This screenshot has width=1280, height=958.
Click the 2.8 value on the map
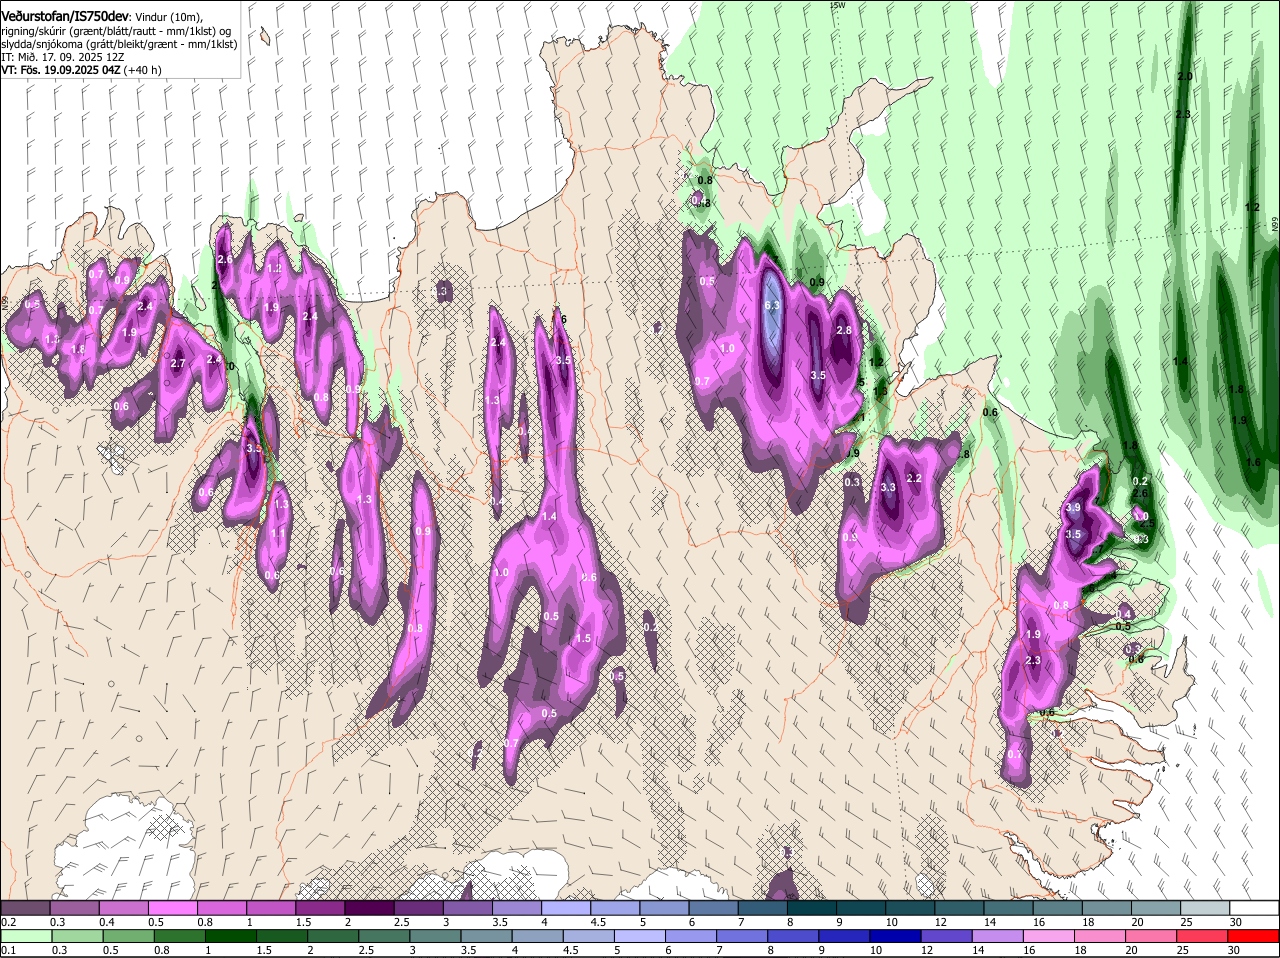point(844,330)
